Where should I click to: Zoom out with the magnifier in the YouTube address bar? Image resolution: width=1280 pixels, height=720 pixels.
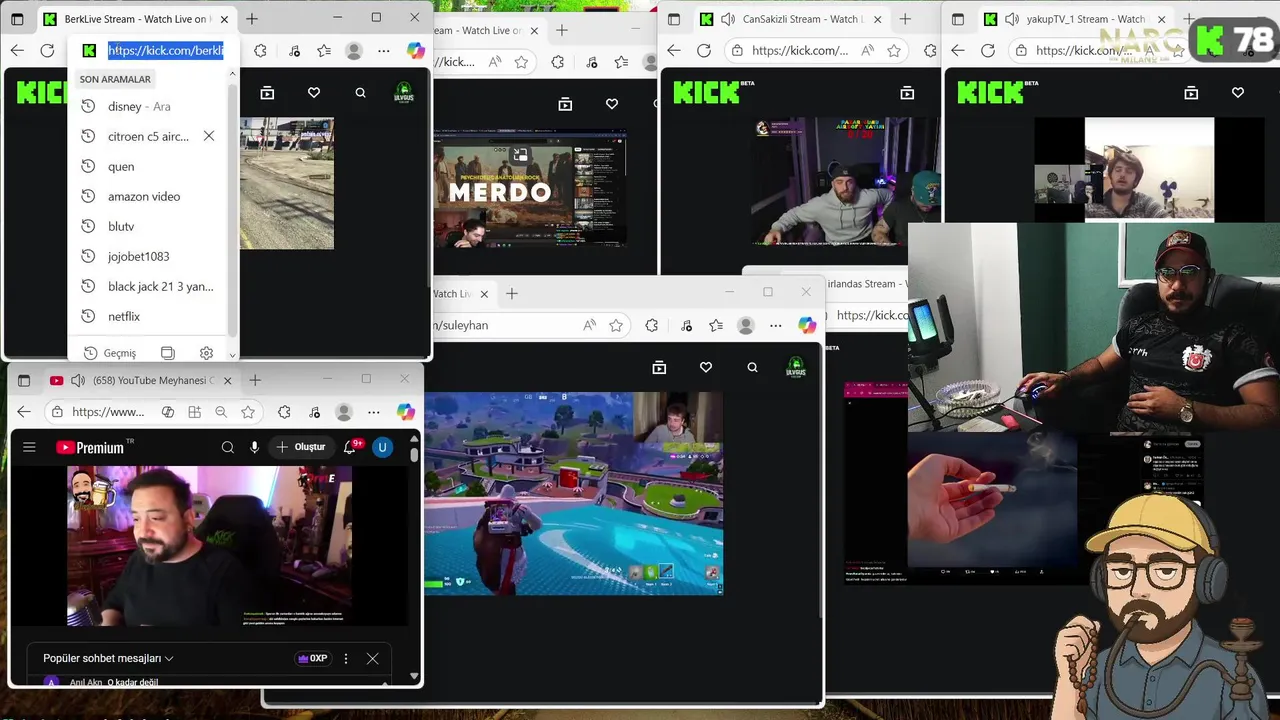click(x=221, y=411)
